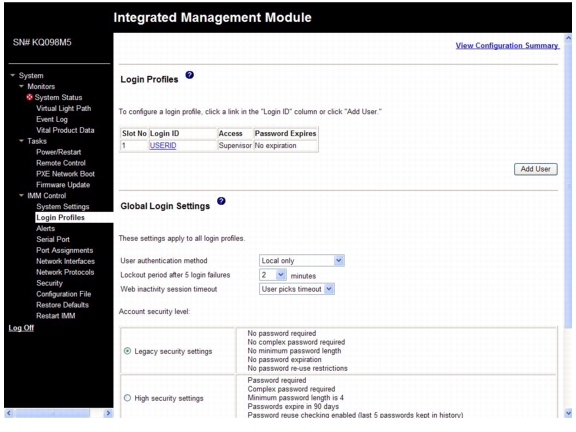Select Legacy security settings radio button

click(127, 351)
